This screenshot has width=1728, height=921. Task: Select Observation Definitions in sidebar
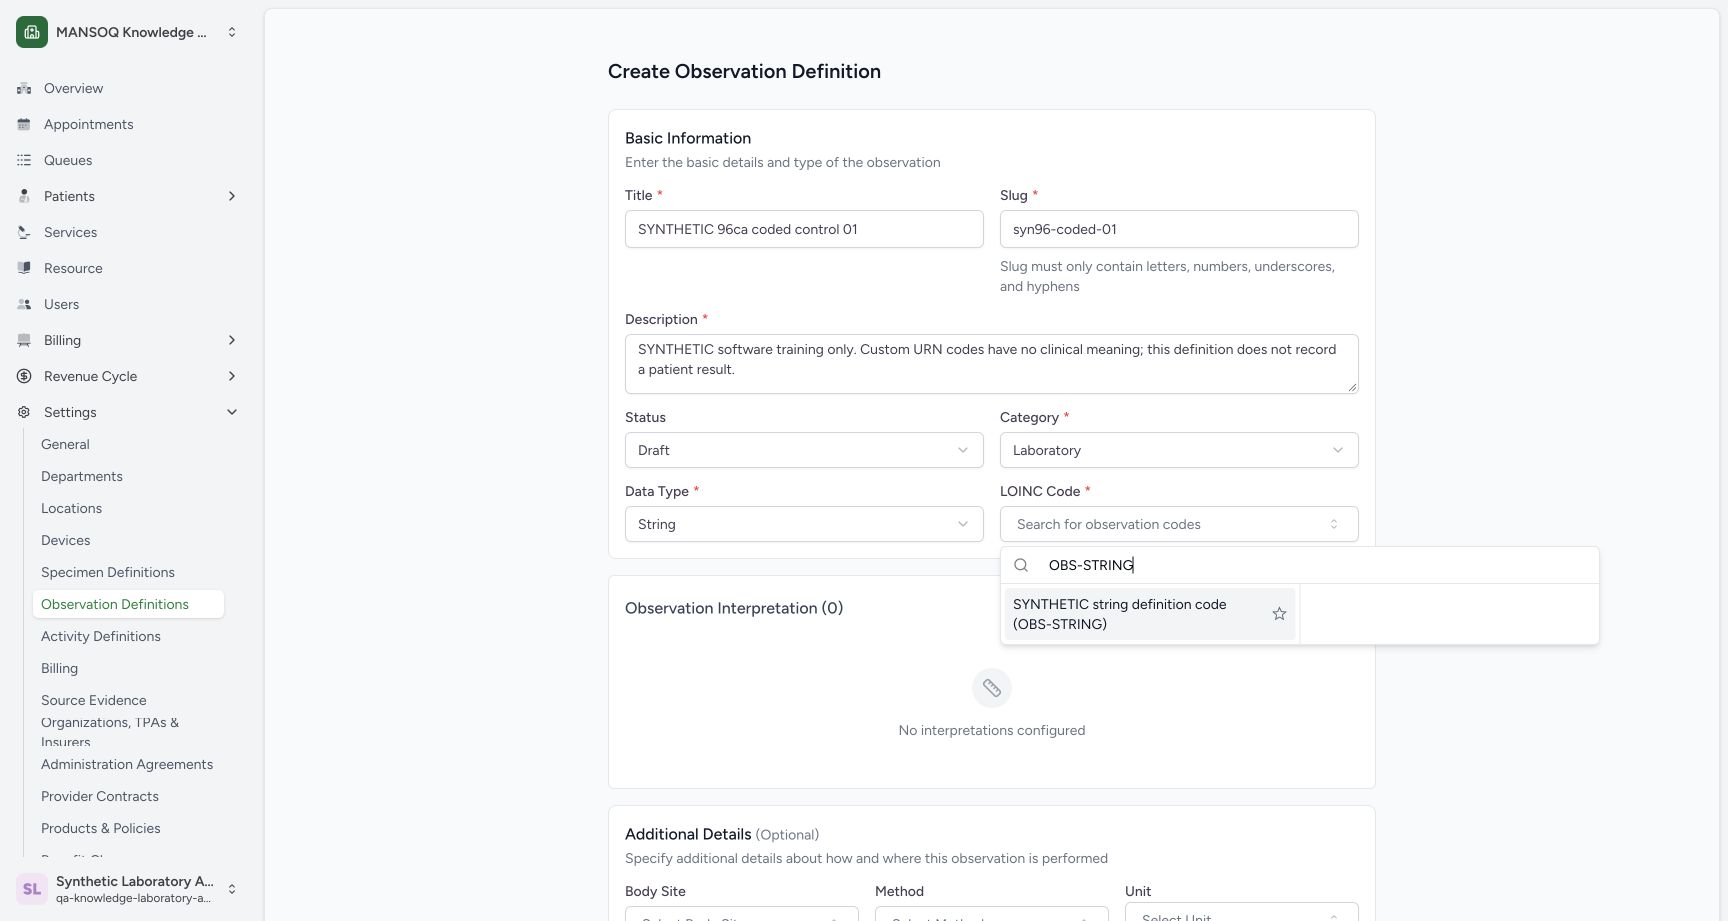tap(128, 604)
